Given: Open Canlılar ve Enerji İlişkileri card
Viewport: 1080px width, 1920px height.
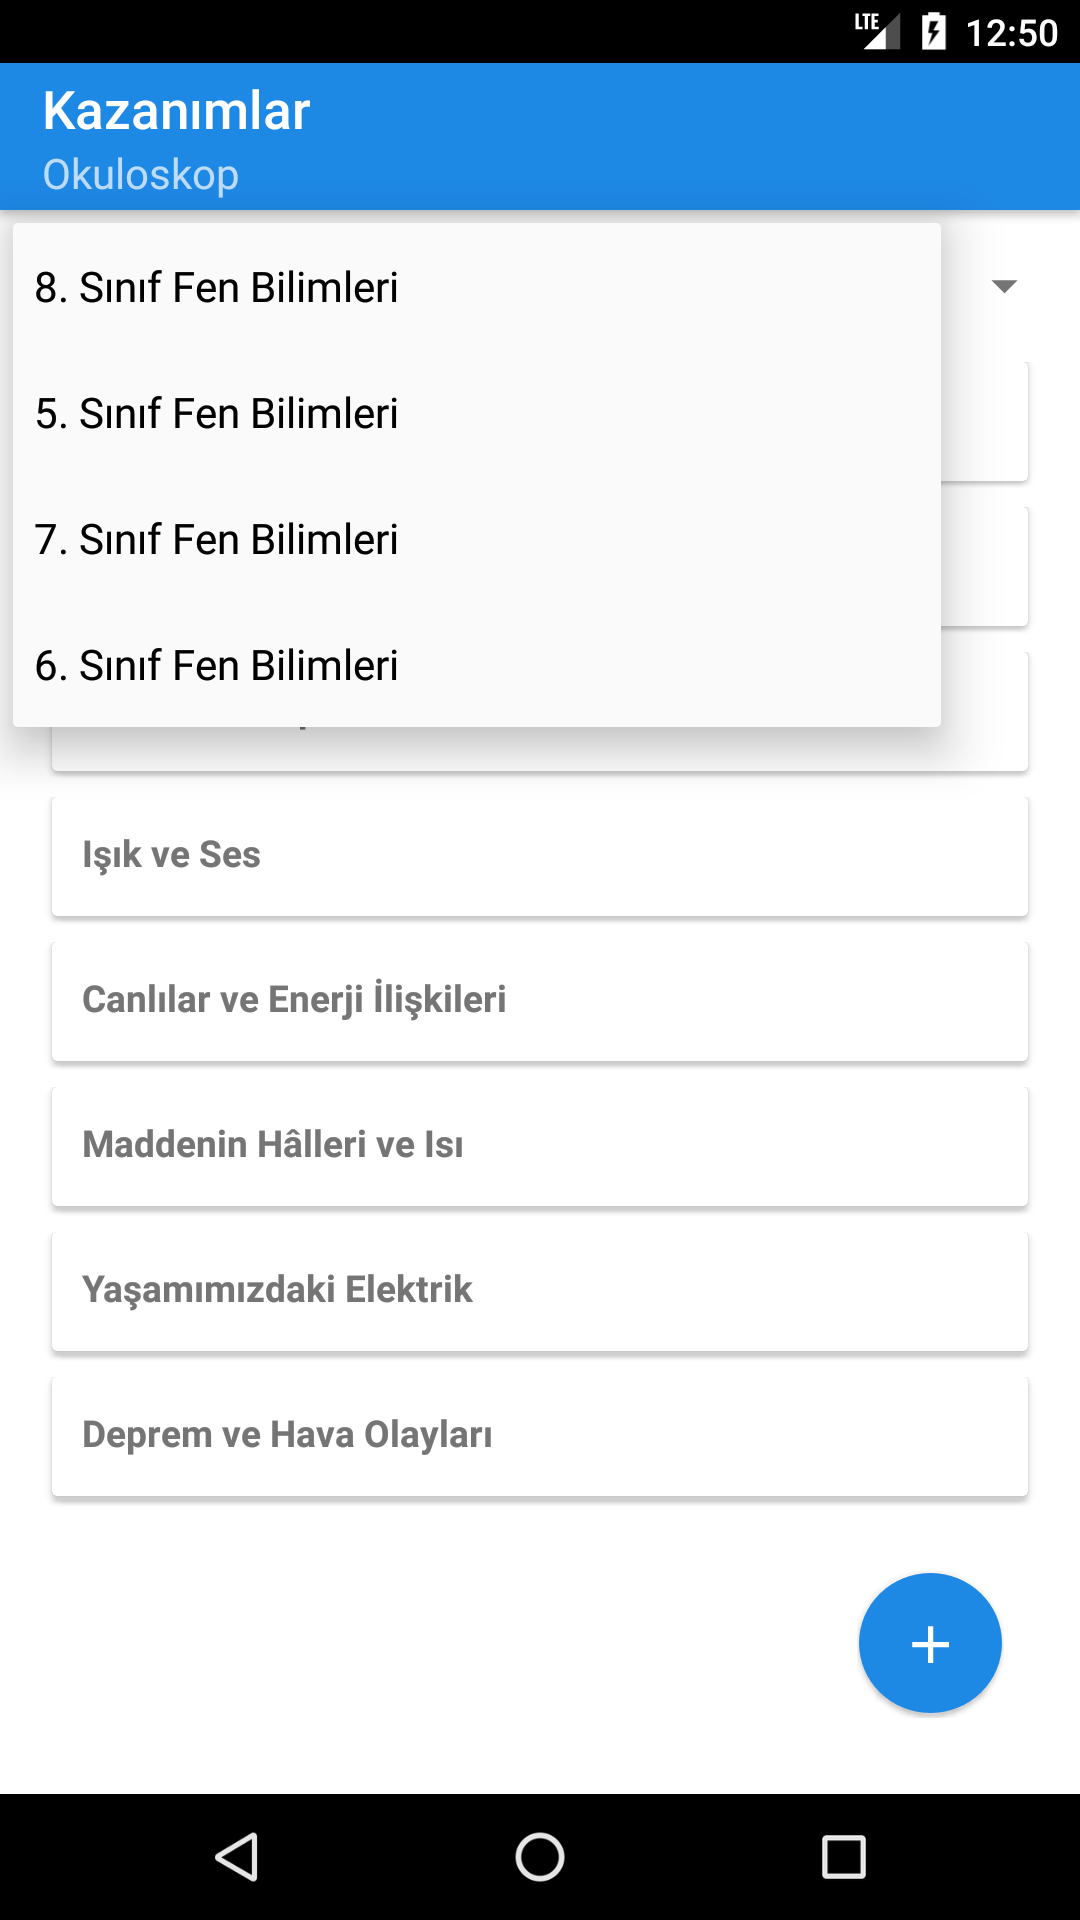Looking at the screenshot, I should tap(540, 1001).
